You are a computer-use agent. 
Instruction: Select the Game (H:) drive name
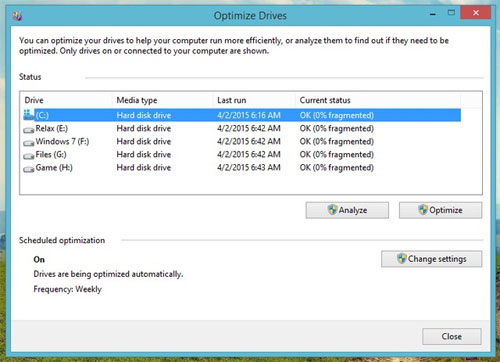(x=54, y=167)
